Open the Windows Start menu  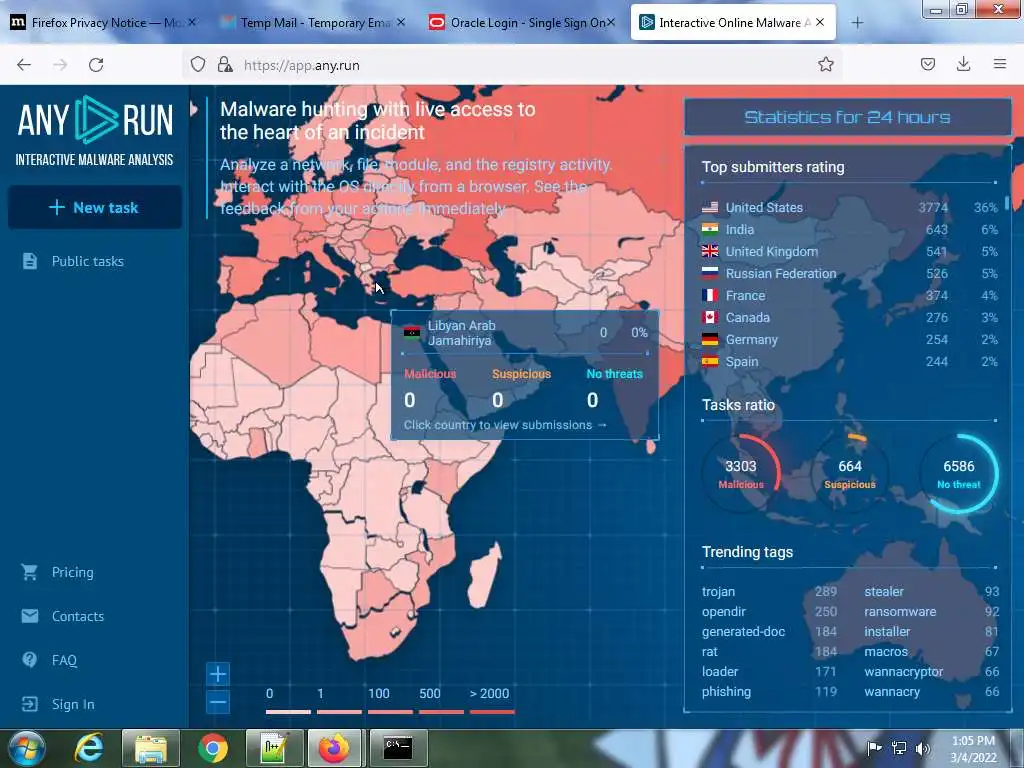click(26, 748)
